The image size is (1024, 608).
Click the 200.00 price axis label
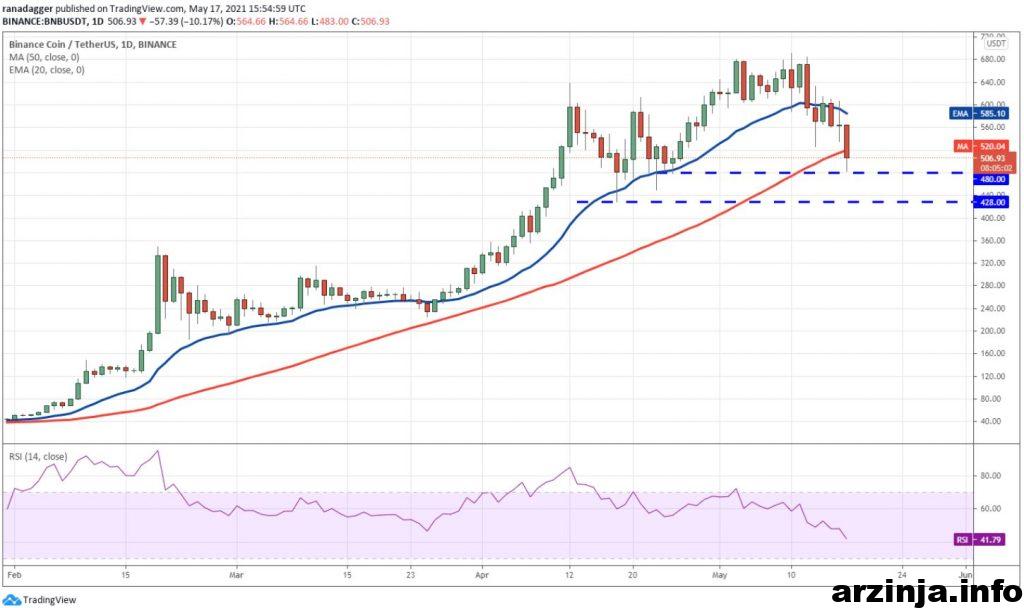pos(993,331)
